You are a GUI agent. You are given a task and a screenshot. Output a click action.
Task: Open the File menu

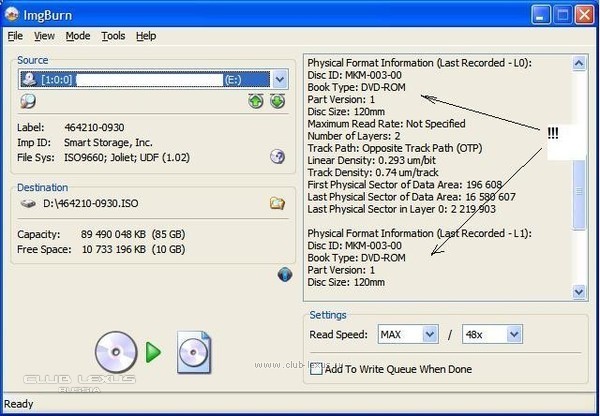click(15, 36)
